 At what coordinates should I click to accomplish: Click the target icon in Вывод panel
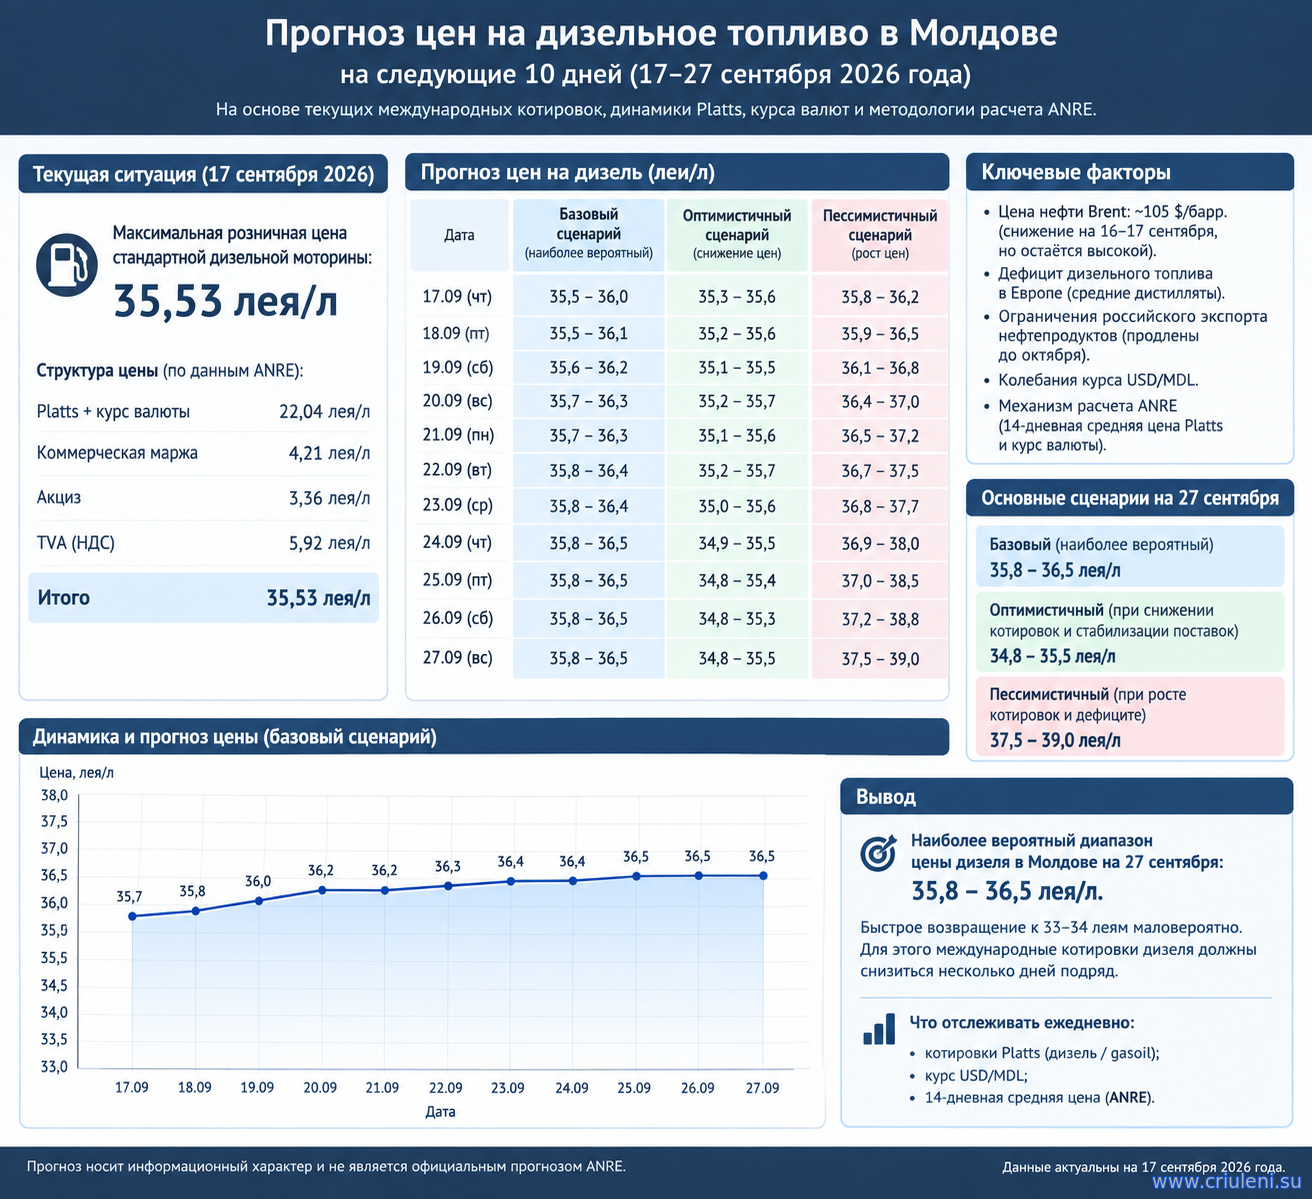point(878,853)
